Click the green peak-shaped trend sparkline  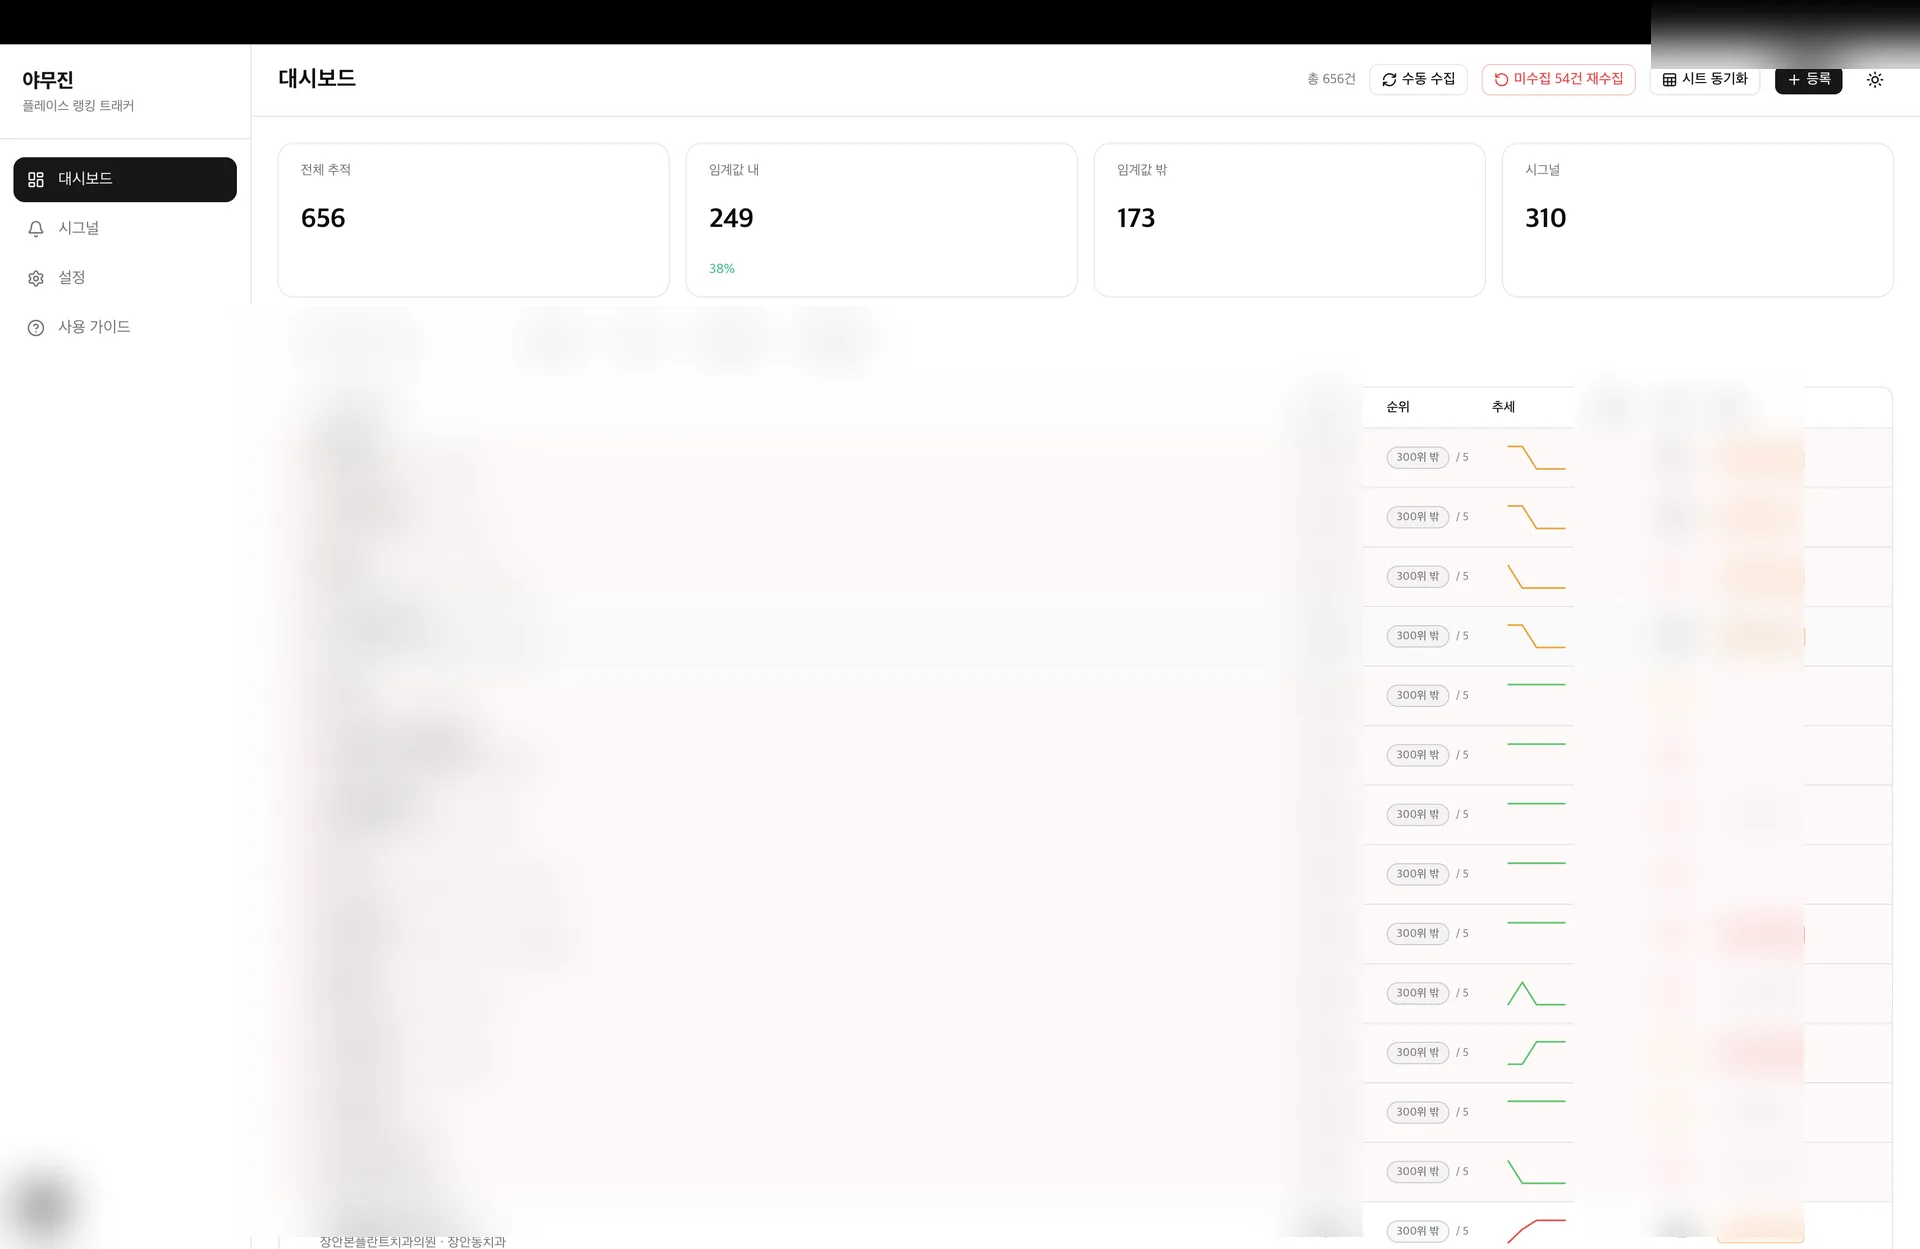pyautogui.click(x=1535, y=994)
